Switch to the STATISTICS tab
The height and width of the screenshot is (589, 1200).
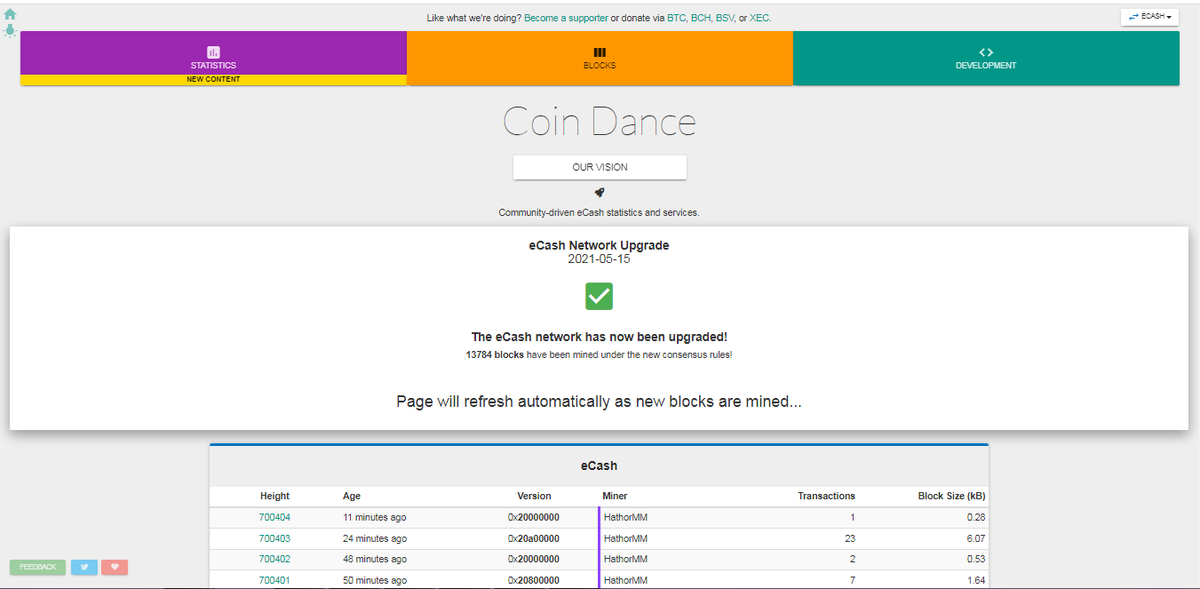click(213, 58)
